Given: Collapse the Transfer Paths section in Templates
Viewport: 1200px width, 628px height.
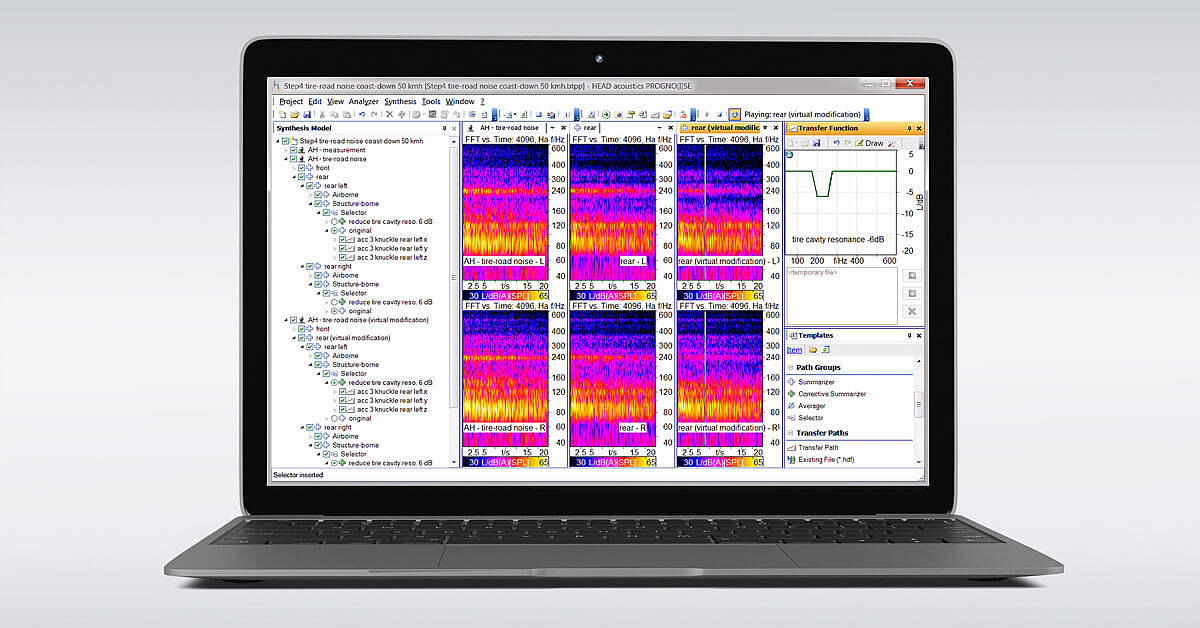Looking at the screenshot, I should 790,433.
